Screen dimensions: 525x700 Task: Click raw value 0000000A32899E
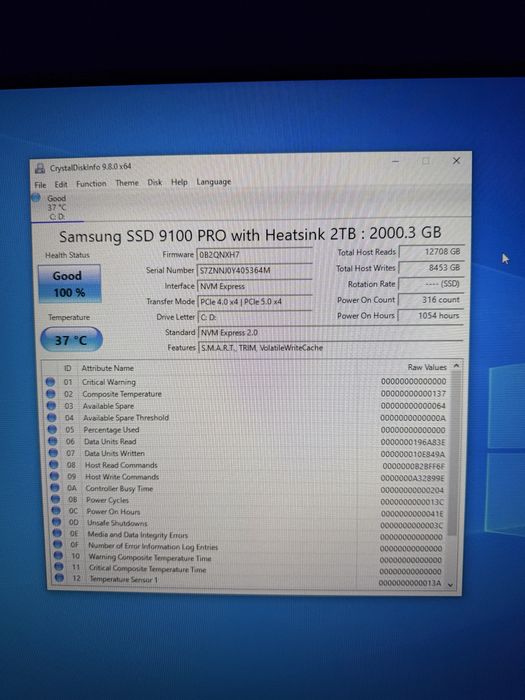(412, 478)
